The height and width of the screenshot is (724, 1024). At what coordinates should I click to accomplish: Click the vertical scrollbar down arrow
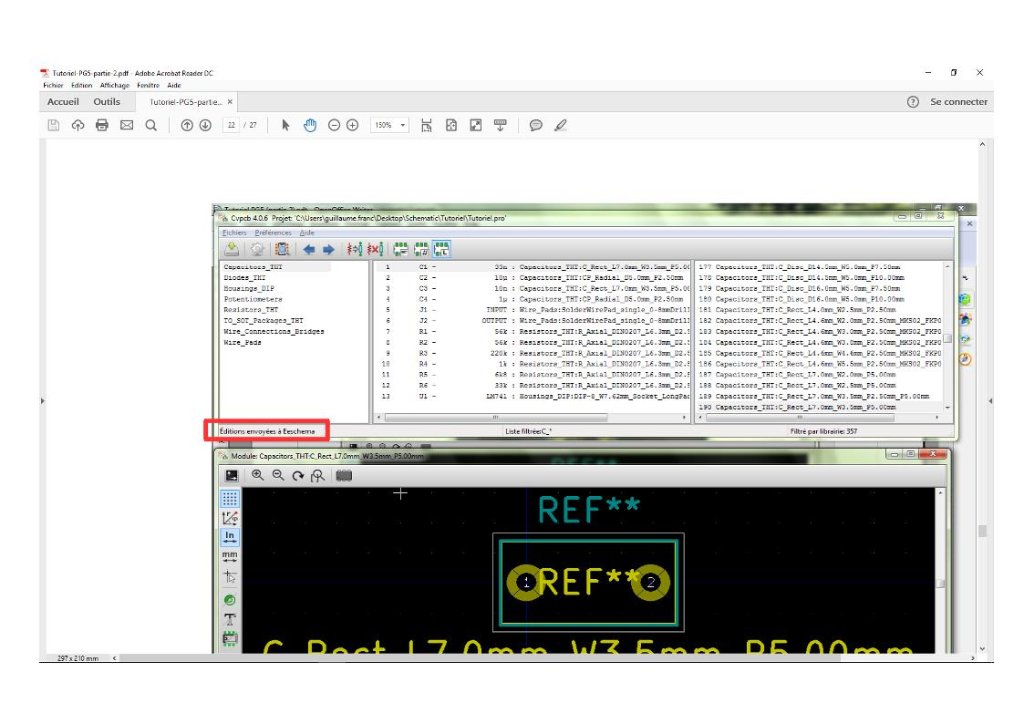tap(982, 648)
